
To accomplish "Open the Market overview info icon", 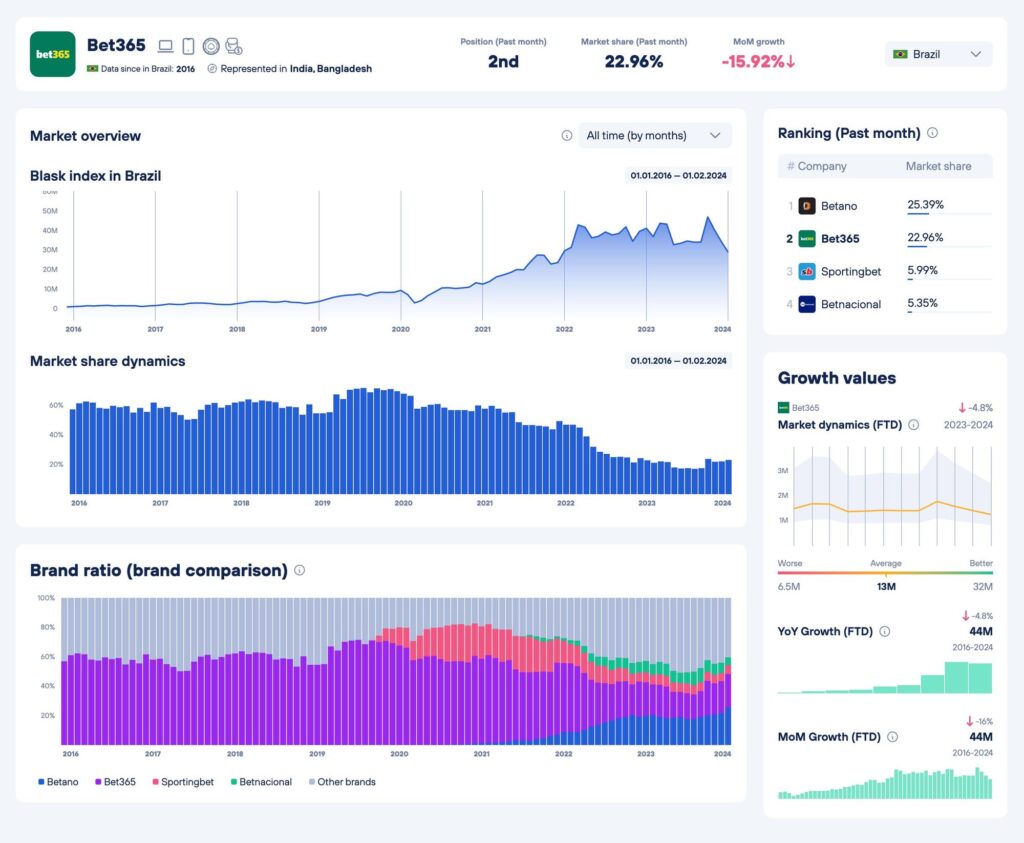I will point(567,135).
